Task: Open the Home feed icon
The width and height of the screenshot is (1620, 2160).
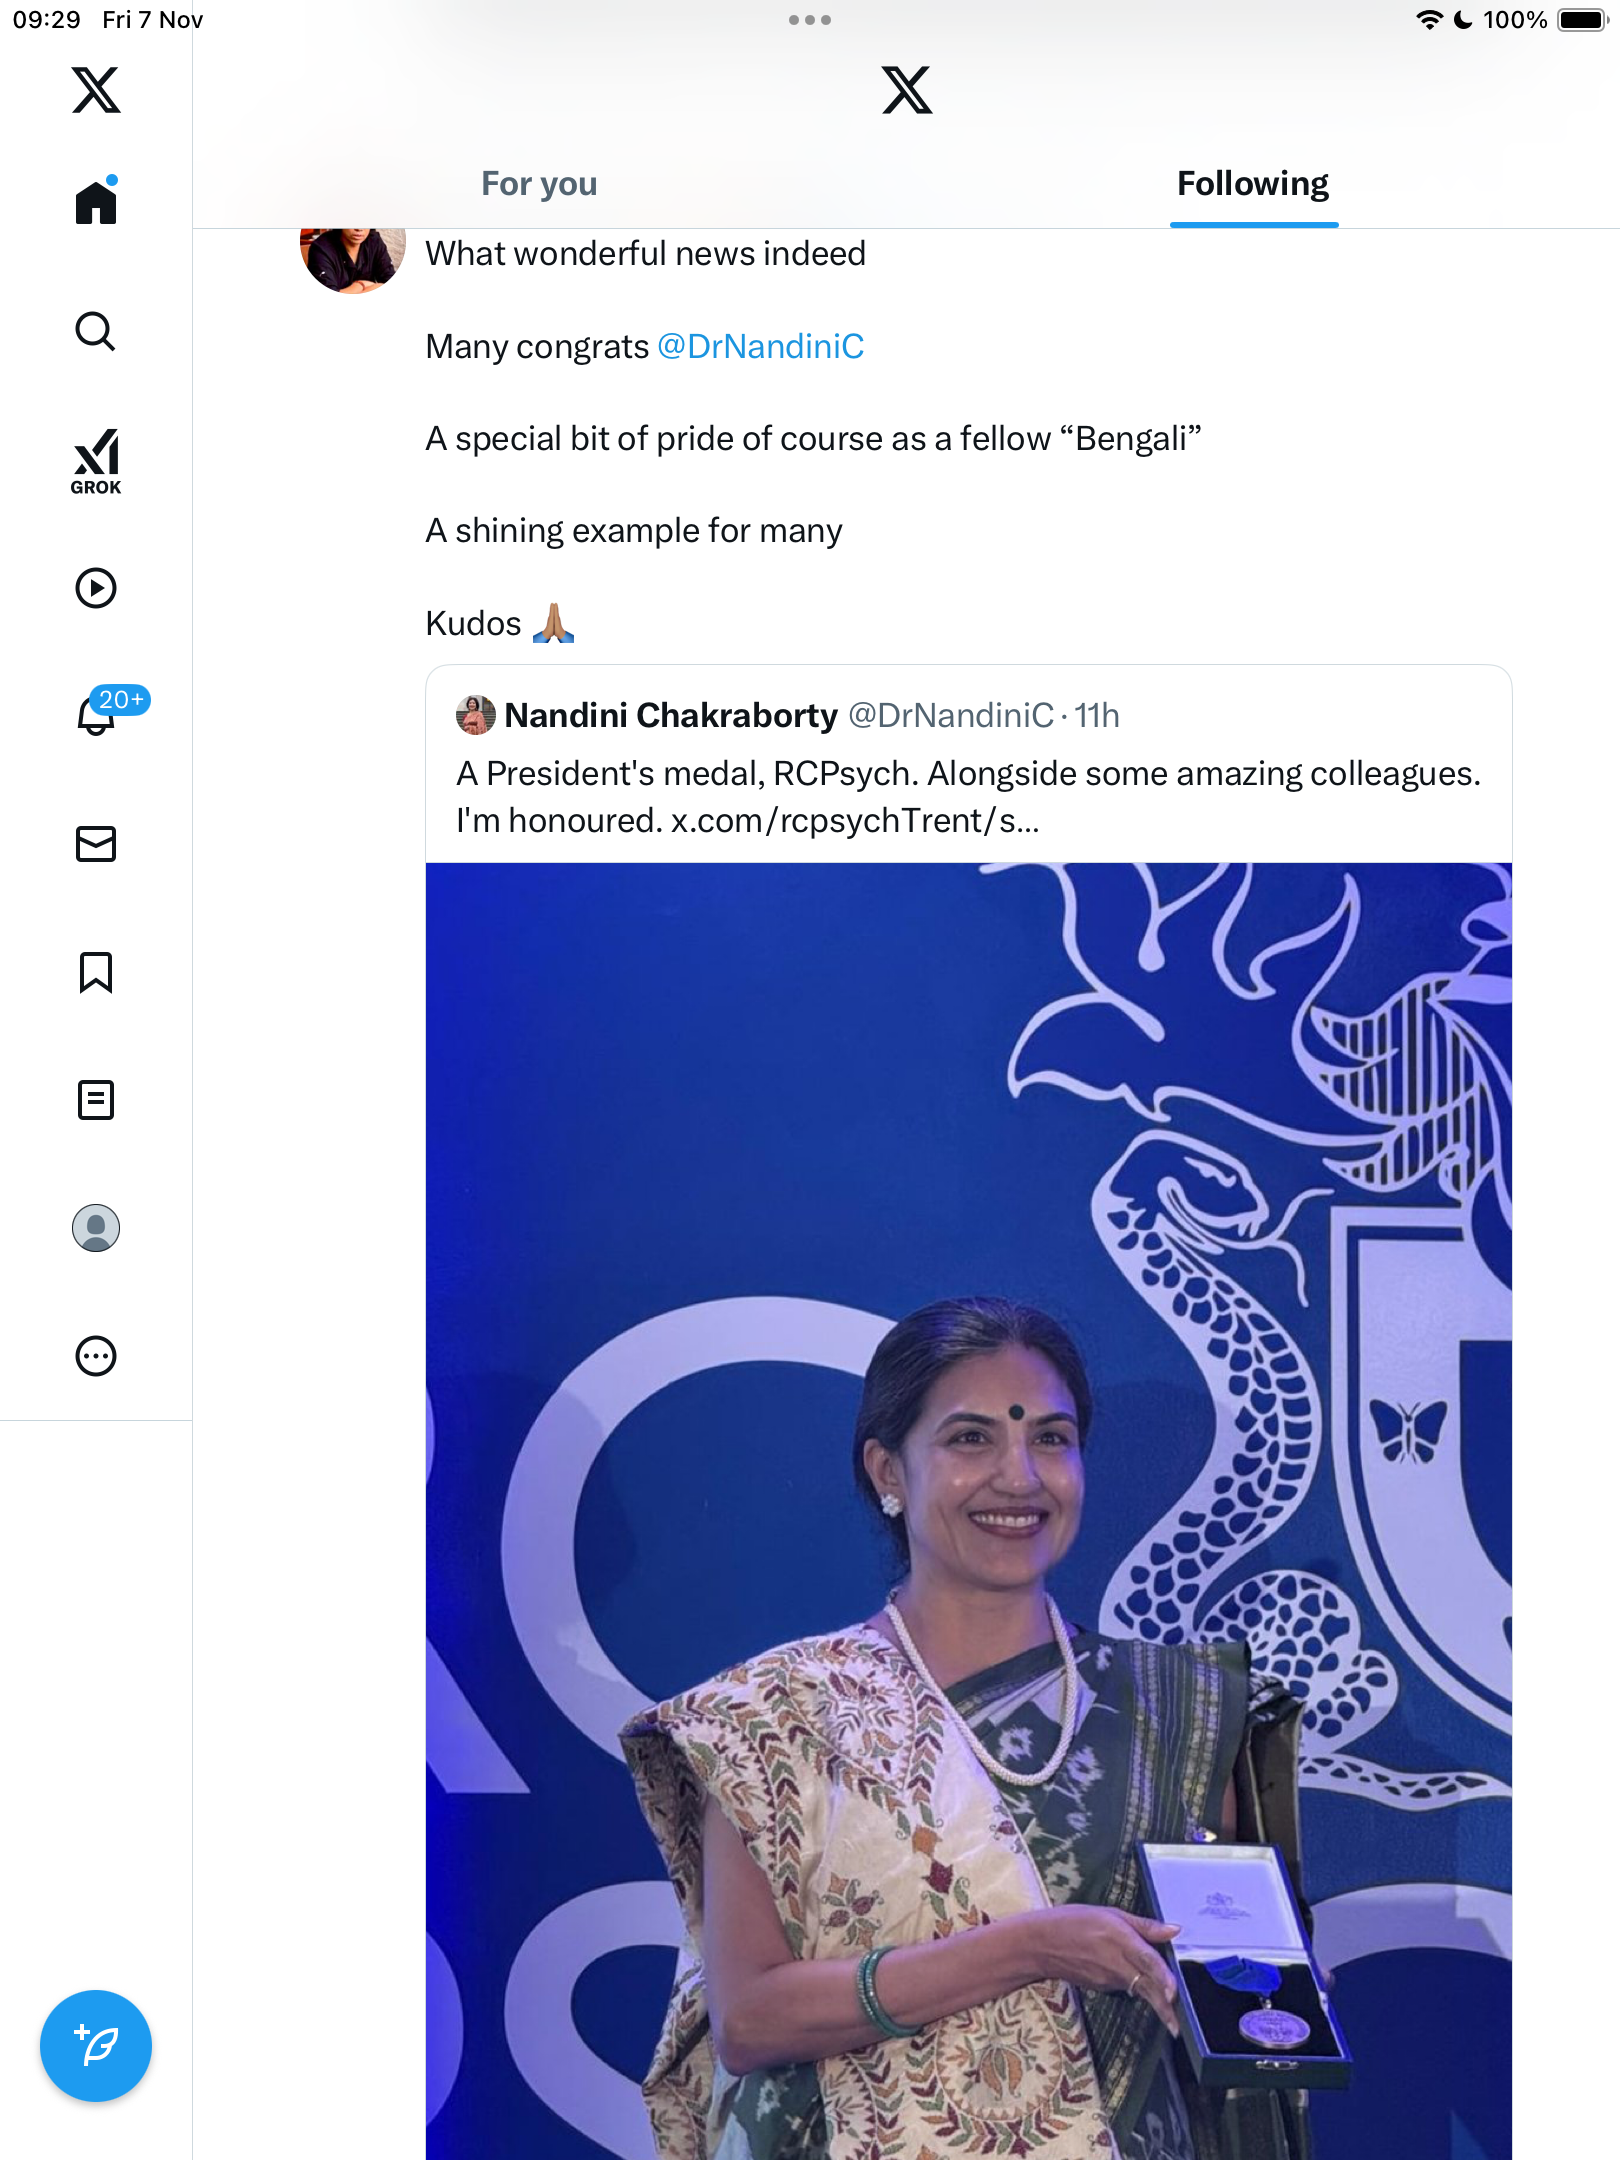Action: (x=96, y=202)
